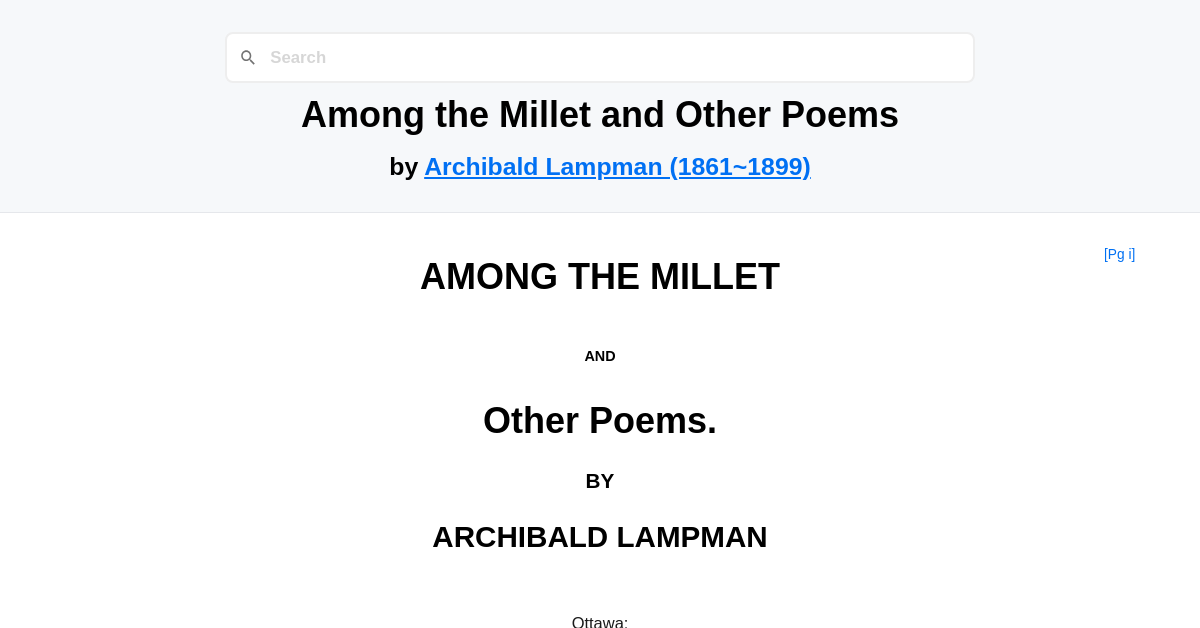
Task: Place cursor in the Search box
Action: coord(600,57)
